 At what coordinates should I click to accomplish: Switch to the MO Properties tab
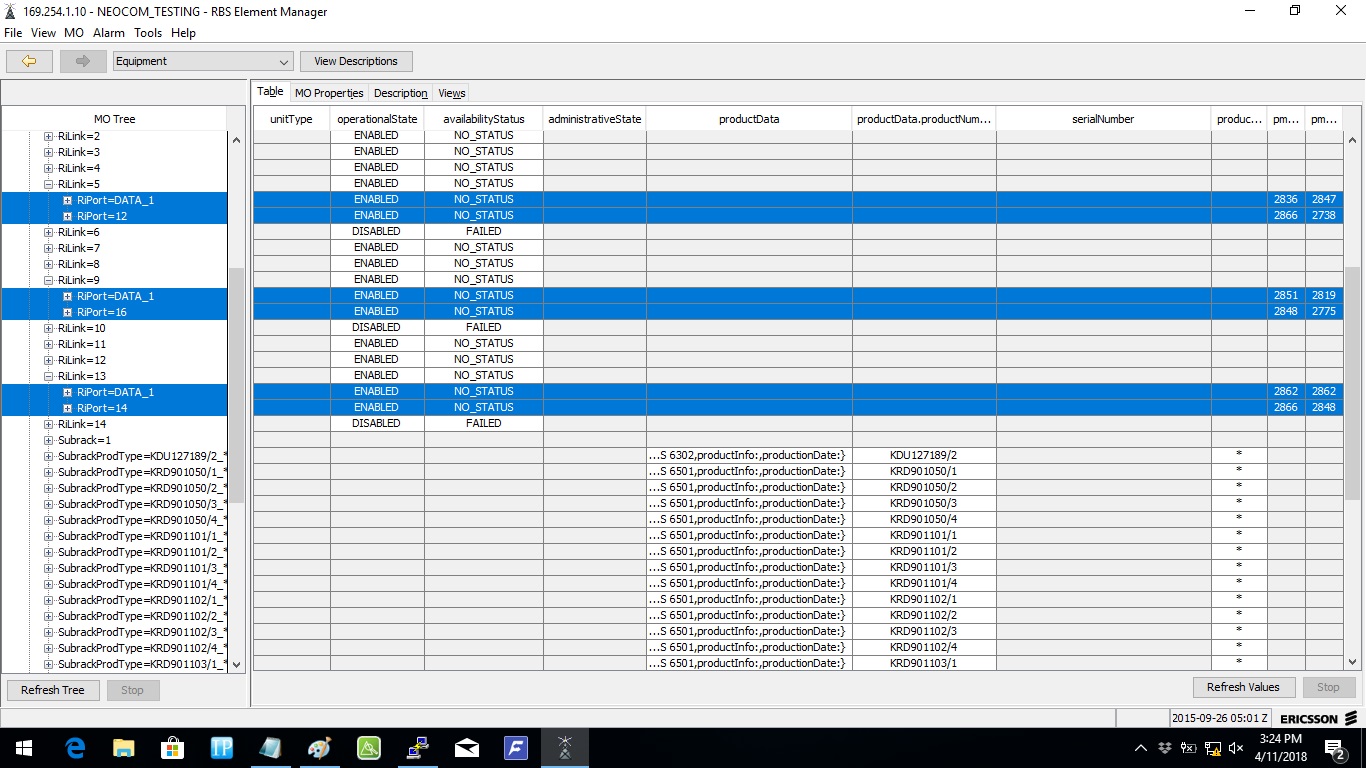click(329, 93)
